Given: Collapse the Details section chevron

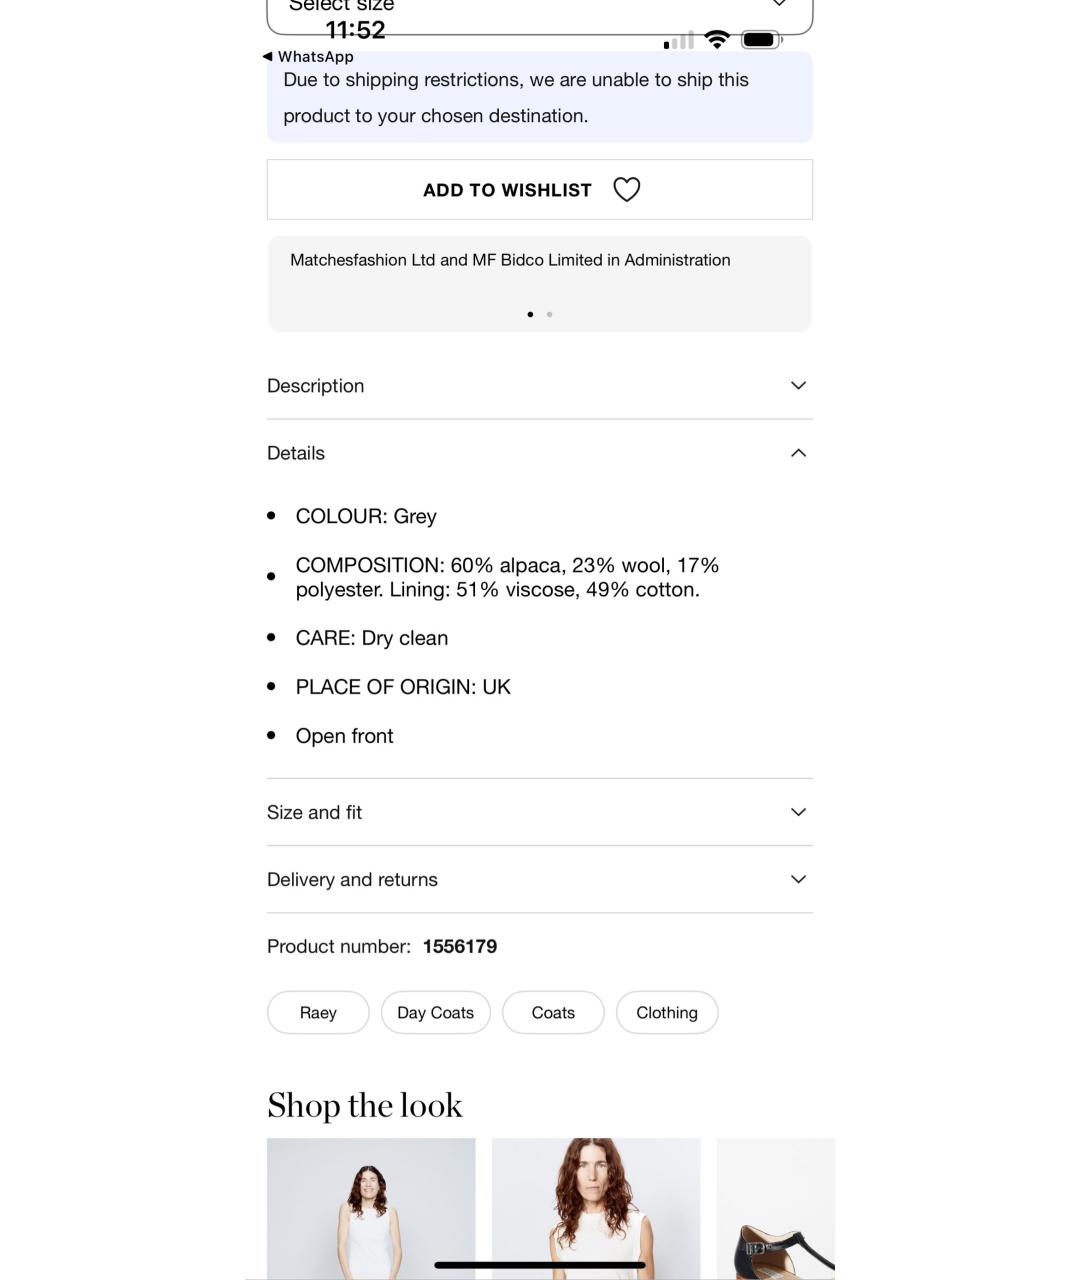Looking at the screenshot, I should [x=798, y=453].
